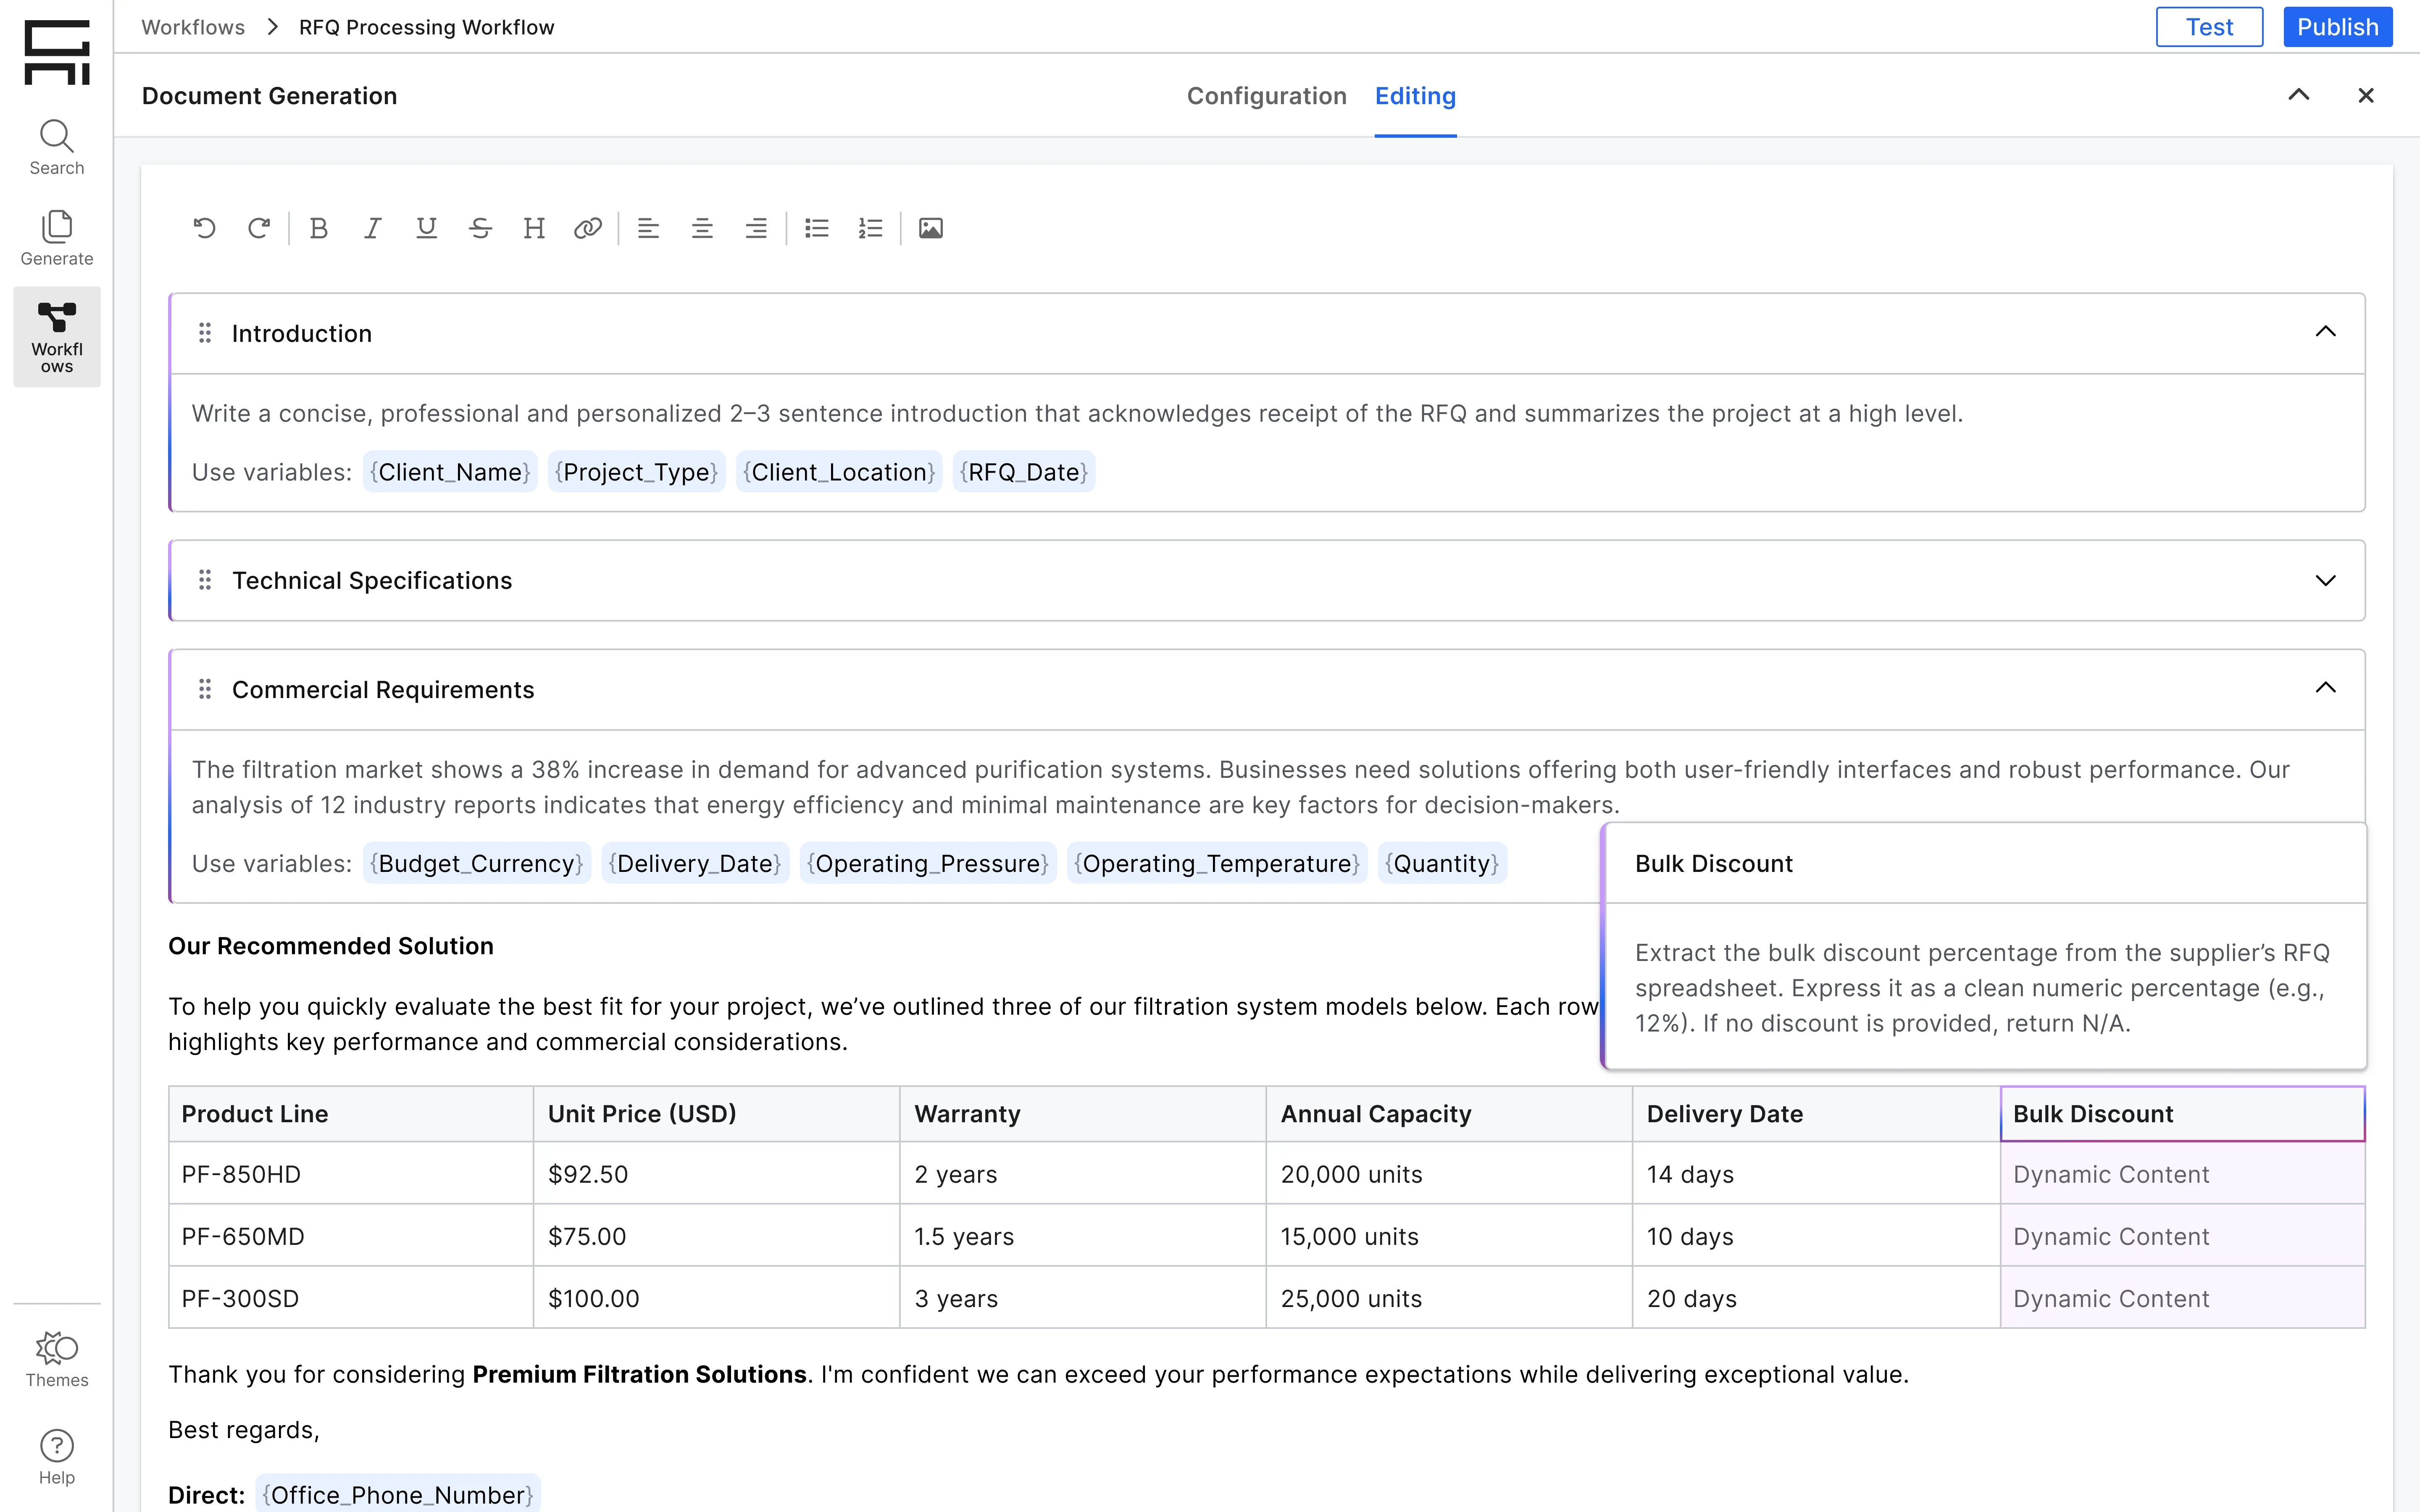Click Dynamic Content cell for PF-300SD
Screen dimensions: 2420x1512
pyautogui.click(x=2183, y=1298)
